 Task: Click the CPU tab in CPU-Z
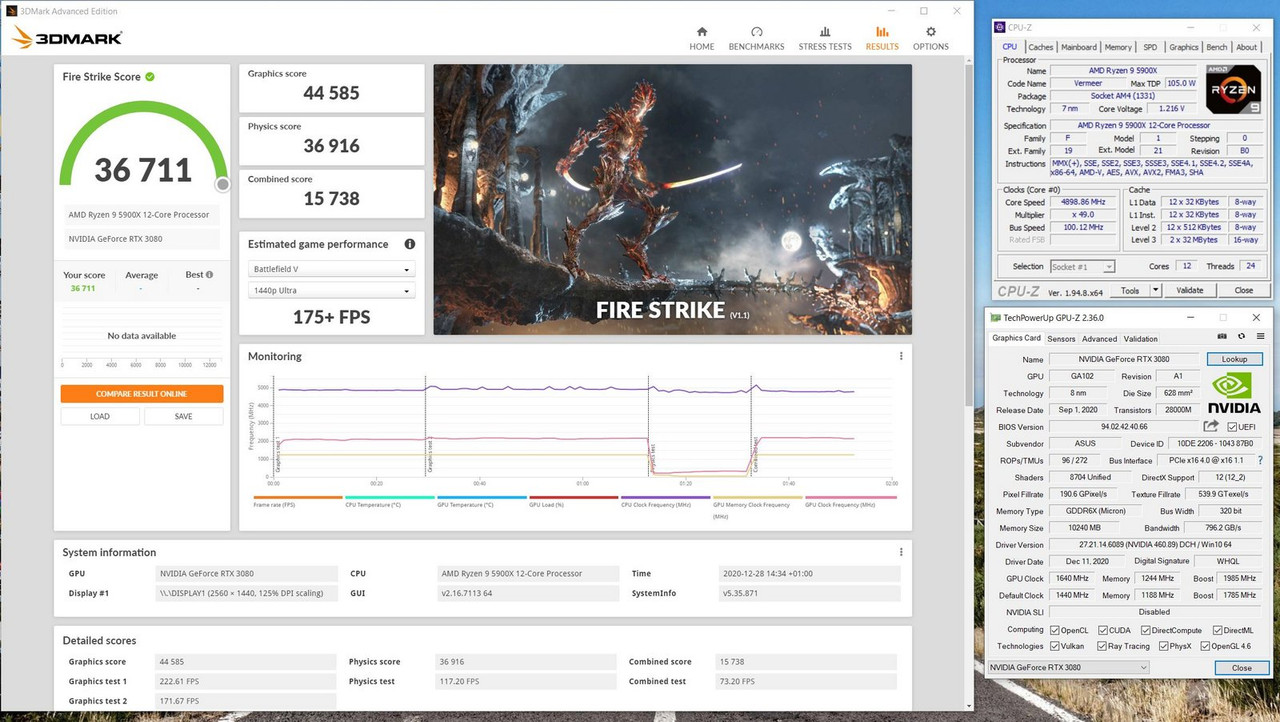pos(1010,47)
